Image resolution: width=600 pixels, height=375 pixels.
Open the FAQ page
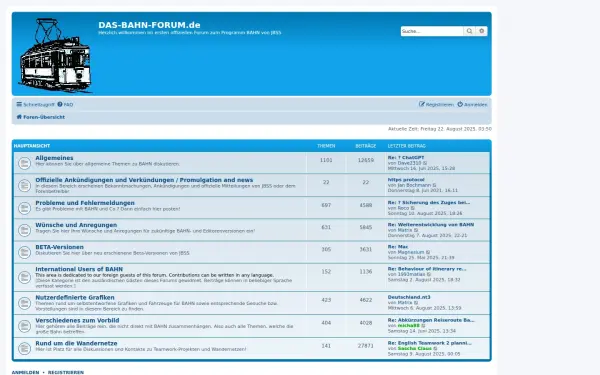point(65,104)
